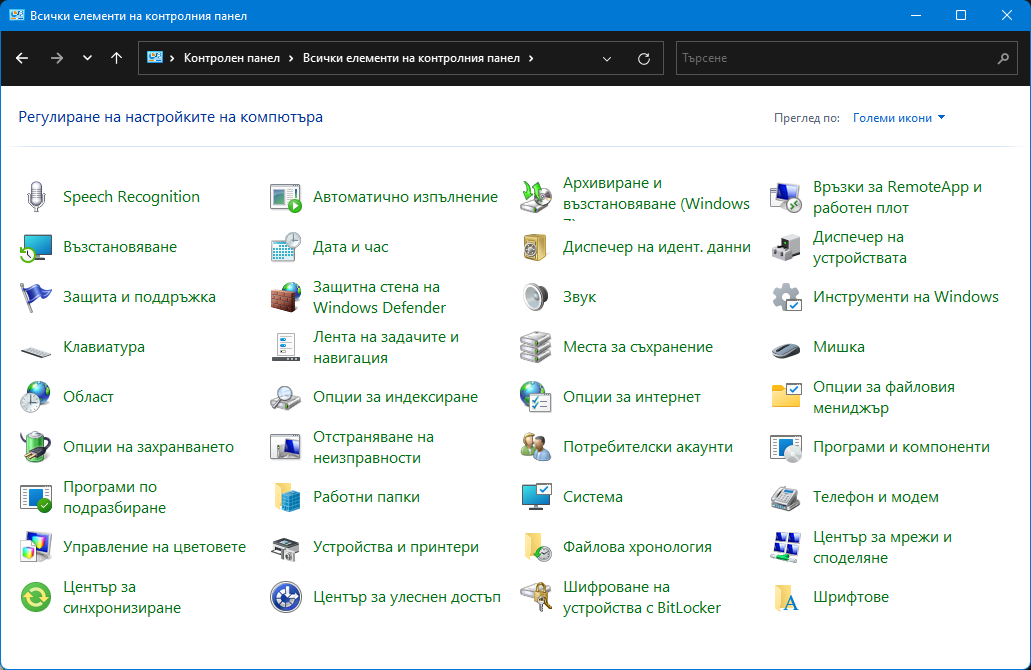Expand the recent locations chevron
The width and height of the screenshot is (1031, 670).
tap(87, 58)
